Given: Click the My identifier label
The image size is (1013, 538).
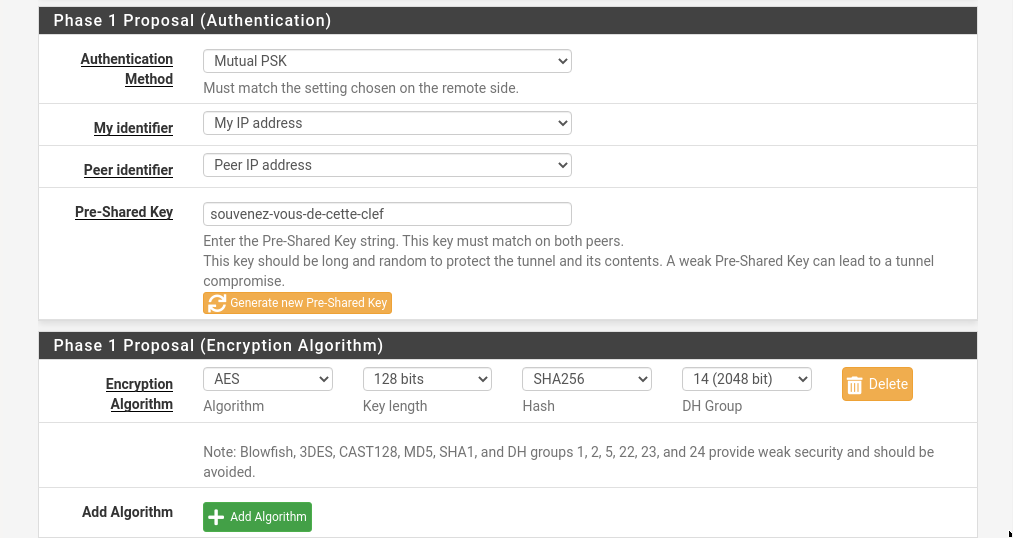Looking at the screenshot, I should pyautogui.click(x=133, y=128).
